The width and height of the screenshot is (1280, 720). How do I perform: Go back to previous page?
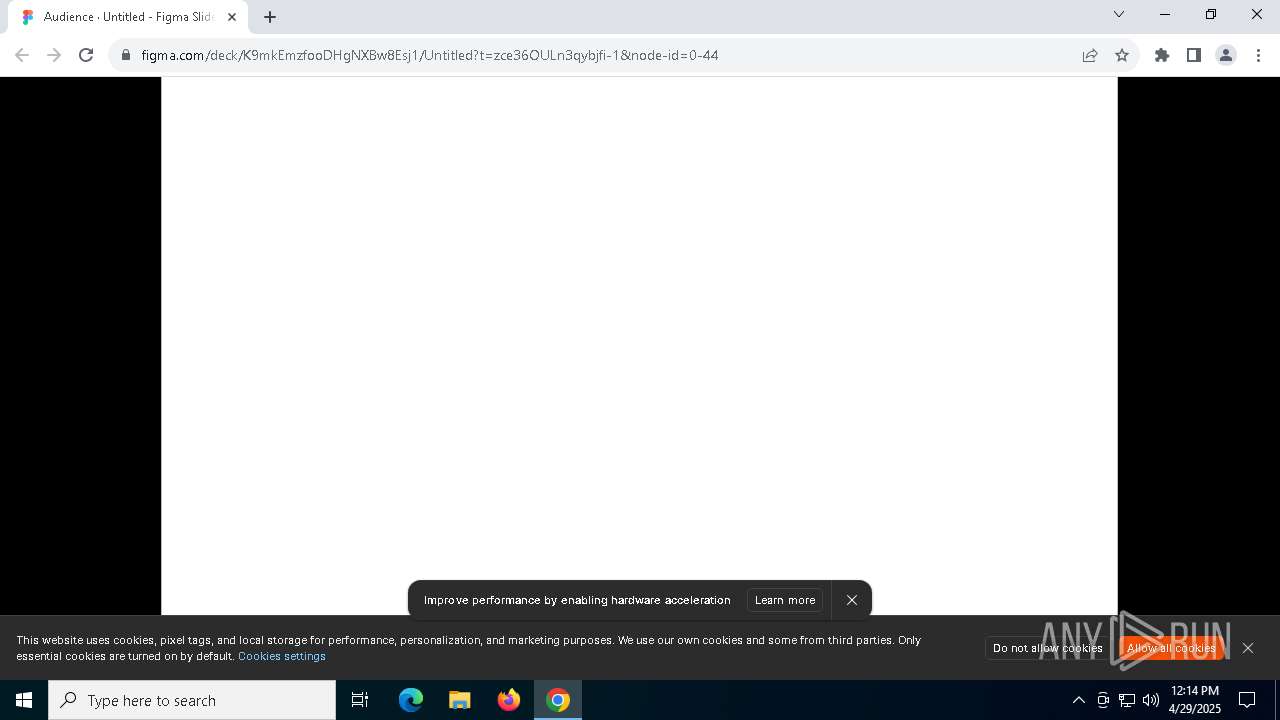pyautogui.click(x=22, y=55)
